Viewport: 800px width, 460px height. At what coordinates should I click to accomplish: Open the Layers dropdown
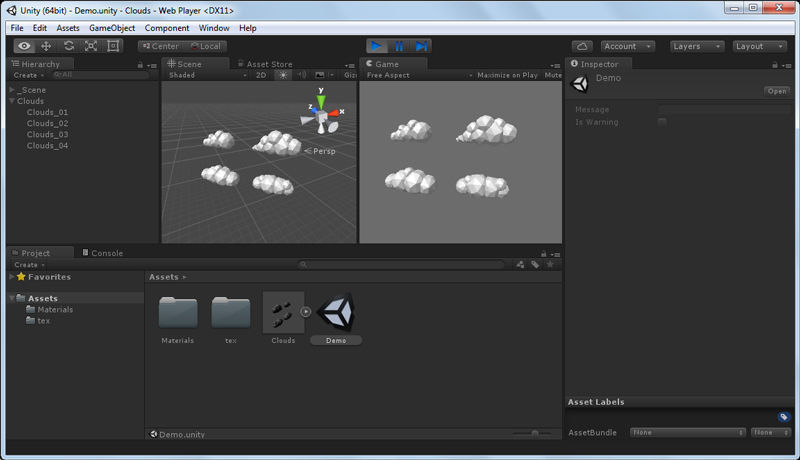tap(697, 46)
